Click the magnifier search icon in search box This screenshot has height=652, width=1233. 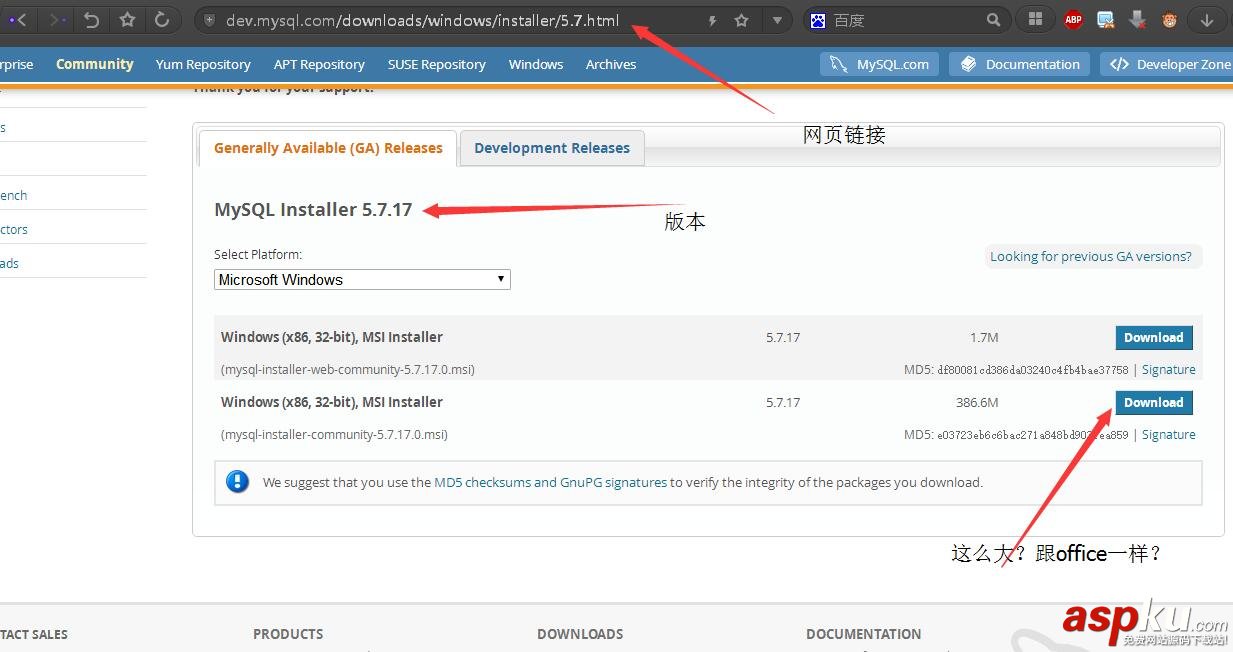(x=993, y=20)
